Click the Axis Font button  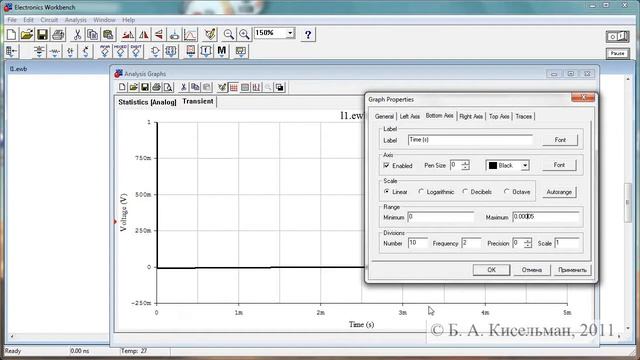[x=559, y=165]
